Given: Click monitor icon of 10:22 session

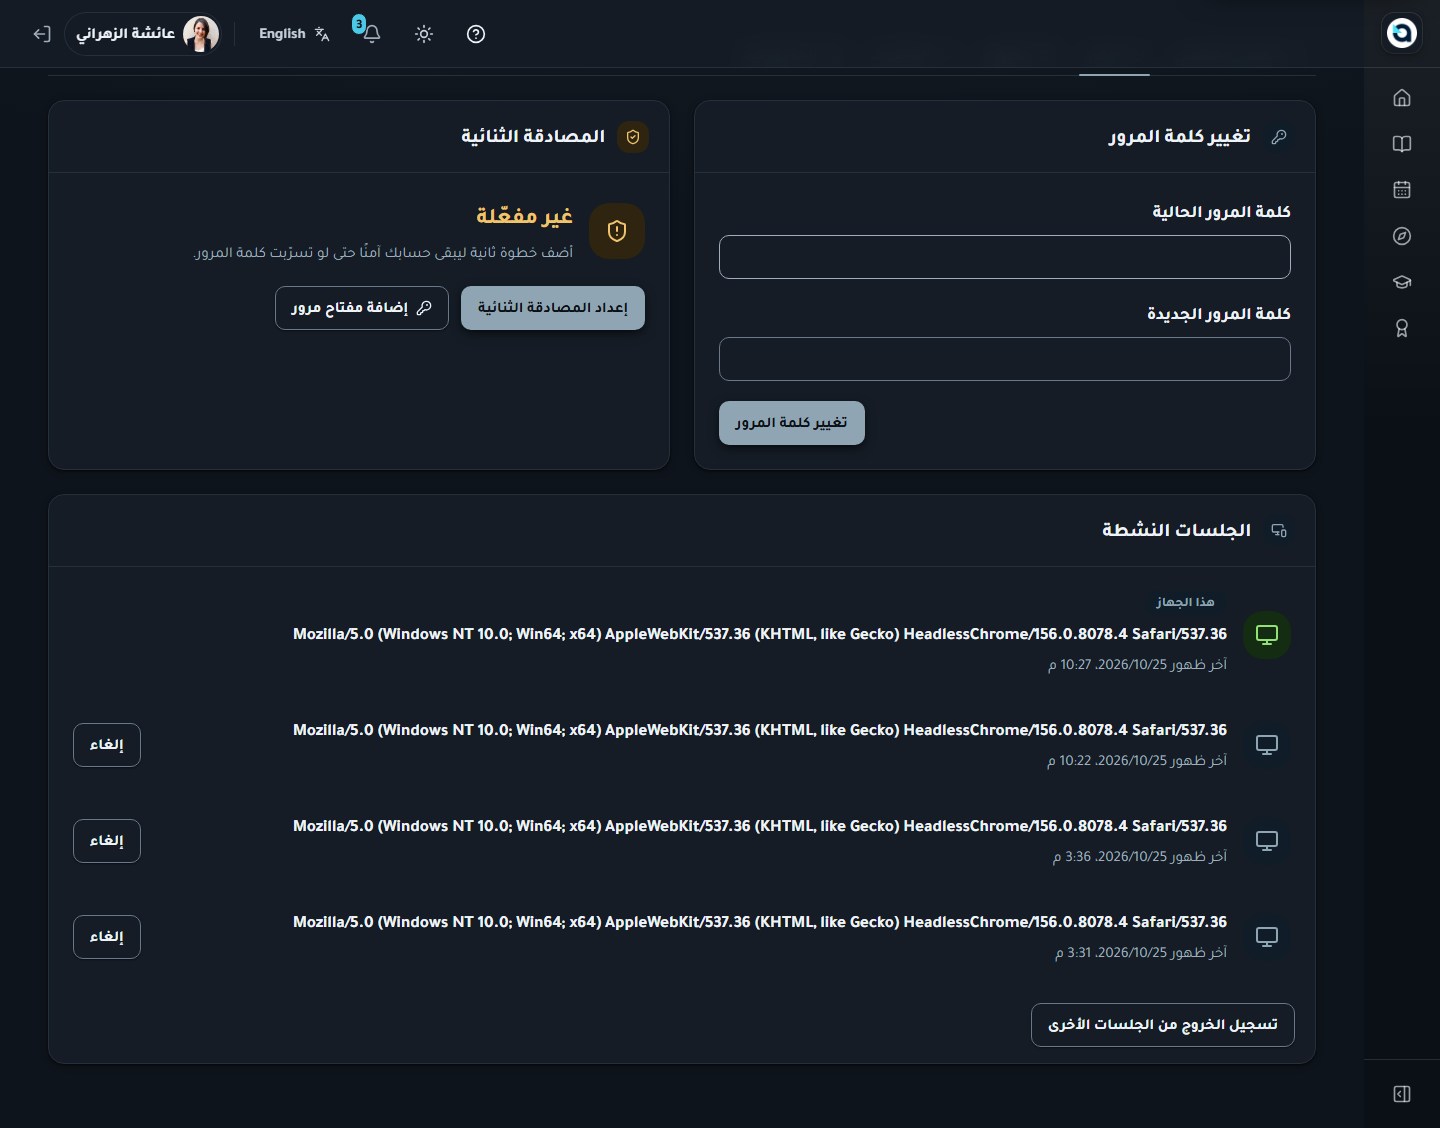Looking at the screenshot, I should [x=1267, y=745].
